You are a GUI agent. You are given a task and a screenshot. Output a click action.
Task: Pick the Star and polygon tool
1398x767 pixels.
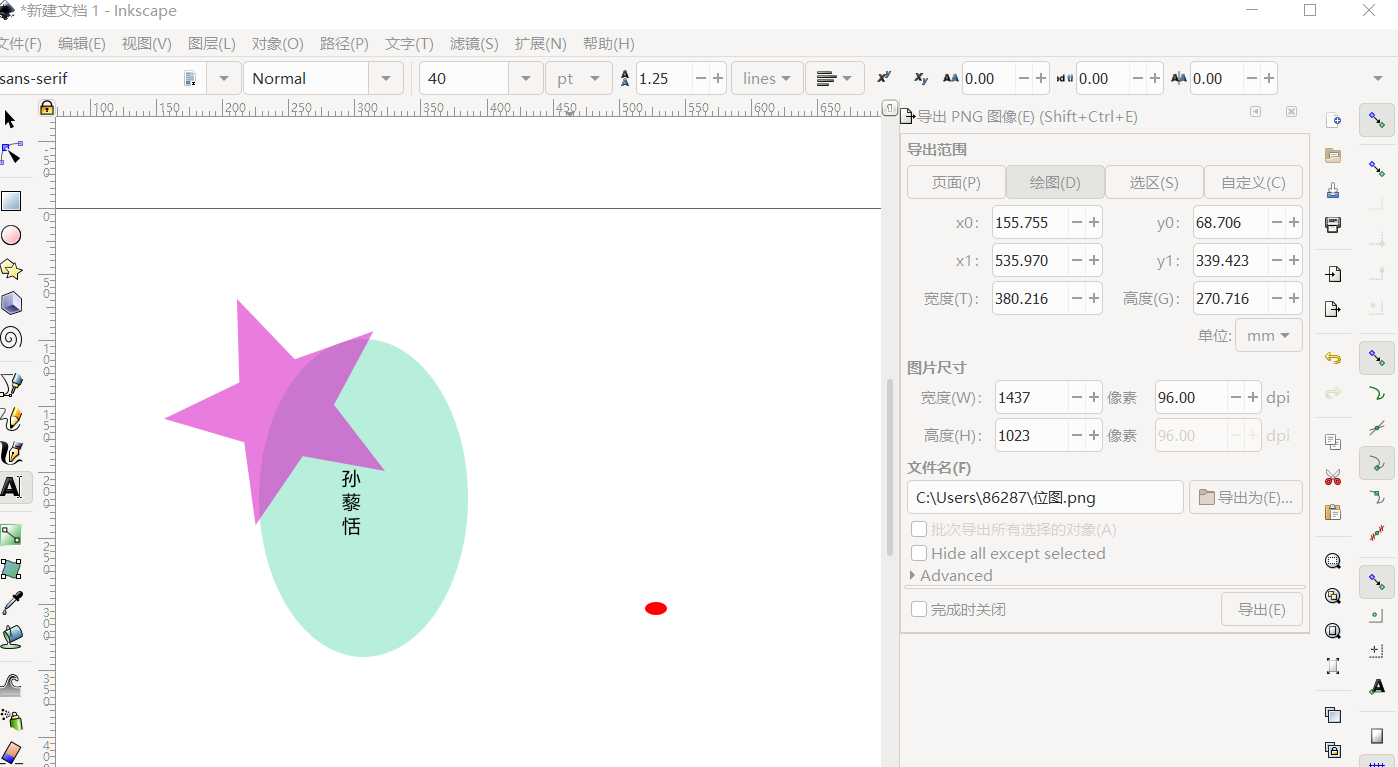pyautogui.click(x=11, y=269)
